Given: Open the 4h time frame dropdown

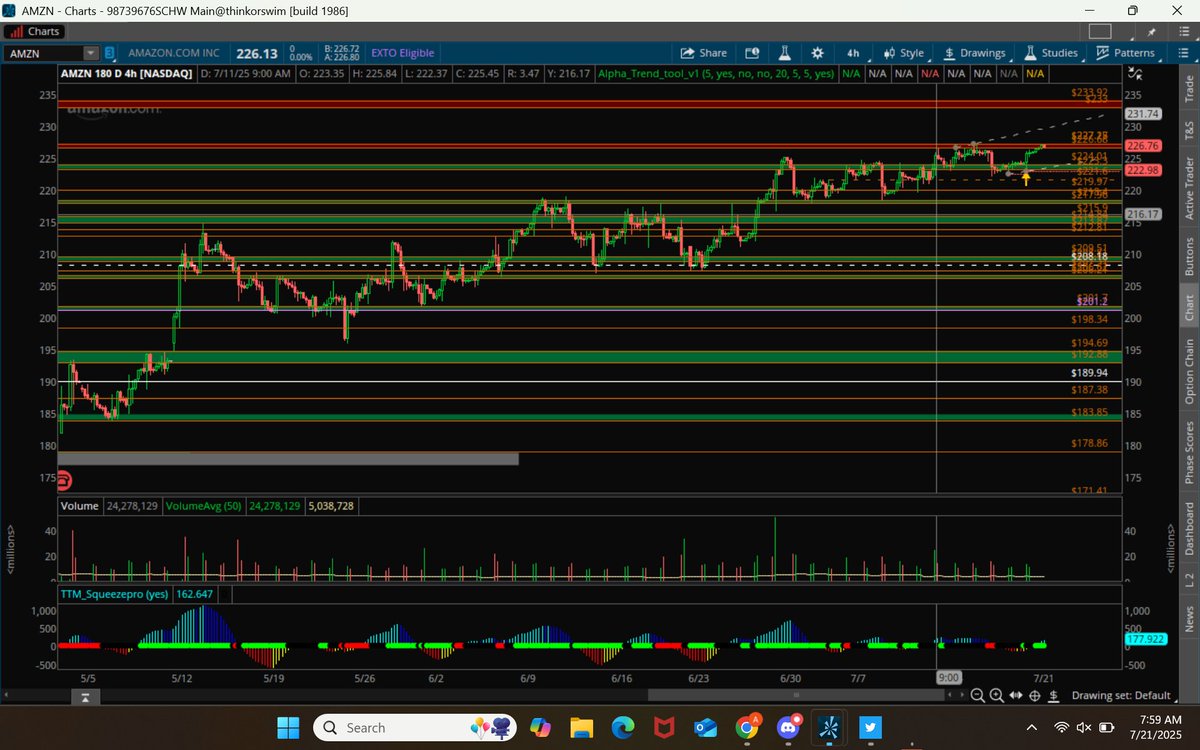Looking at the screenshot, I should click(x=853, y=53).
